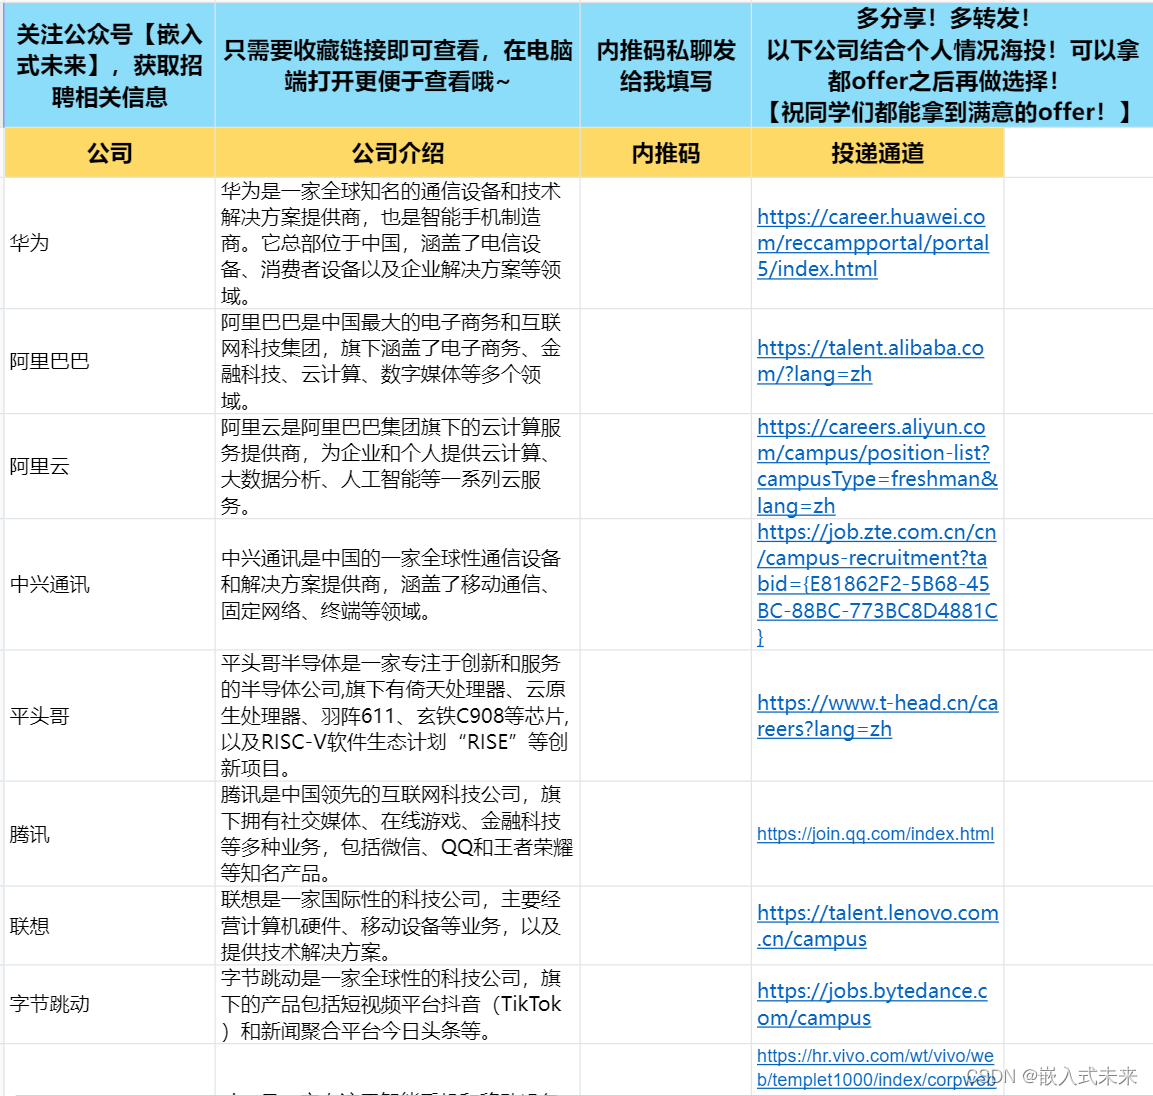Open the hr.vivo.com link
Viewport: 1153px width, 1096px height.
(x=875, y=1067)
